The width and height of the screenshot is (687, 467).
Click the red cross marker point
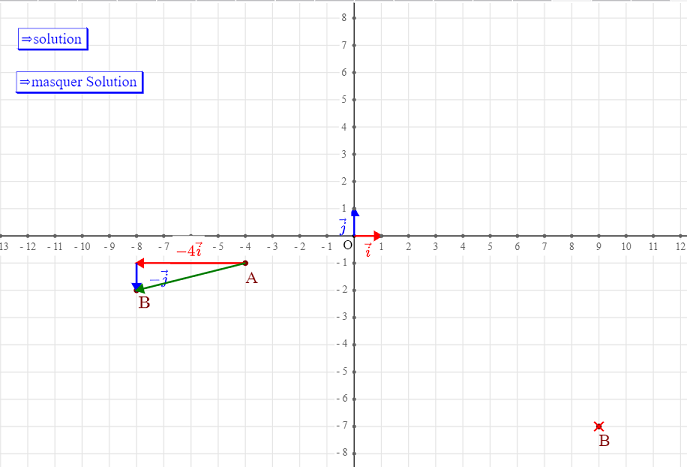pos(598,426)
